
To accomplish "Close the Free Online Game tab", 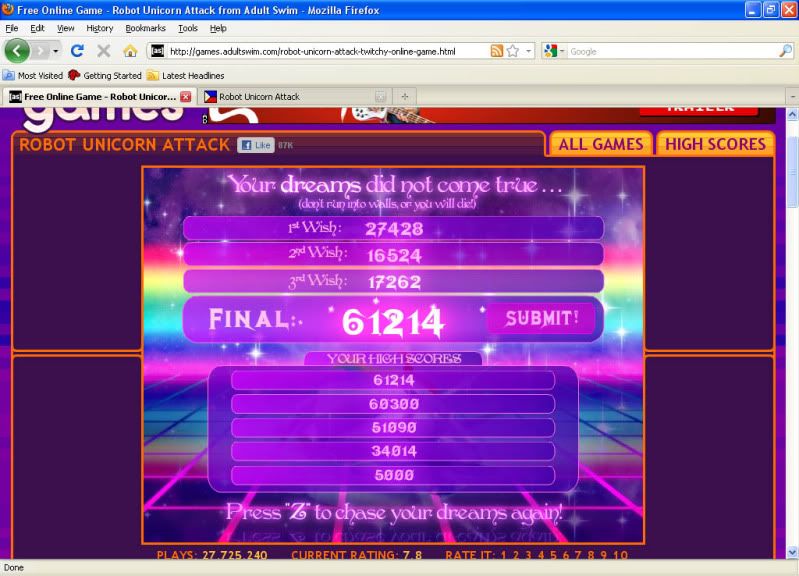I will coord(186,96).
